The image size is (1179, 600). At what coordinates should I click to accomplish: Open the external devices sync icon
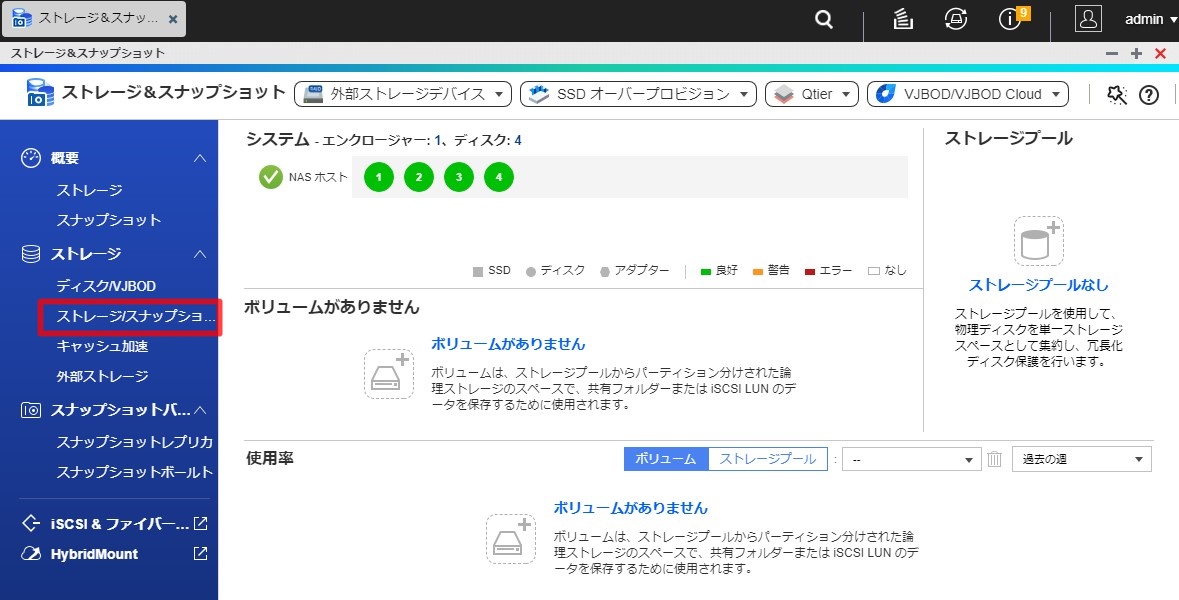point(956,20)
